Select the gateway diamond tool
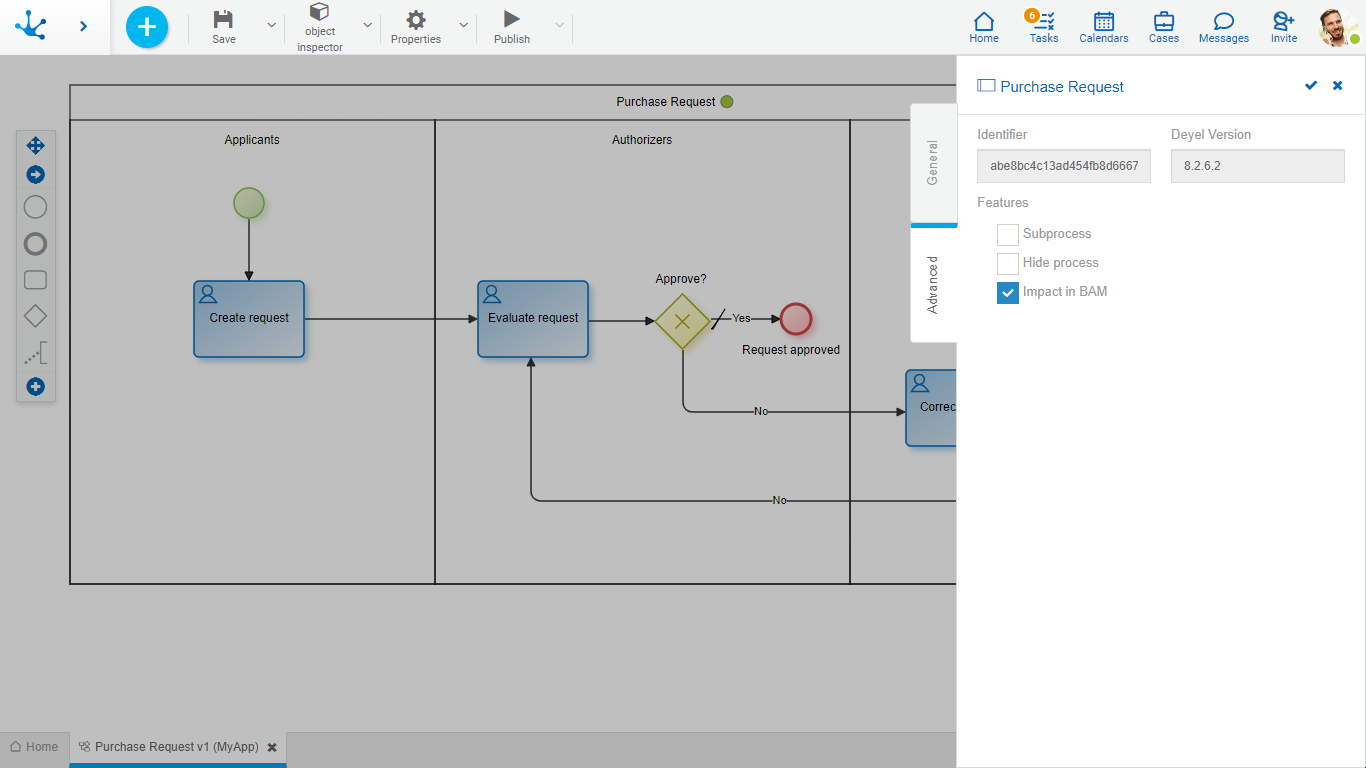 (x=35, y=316)
